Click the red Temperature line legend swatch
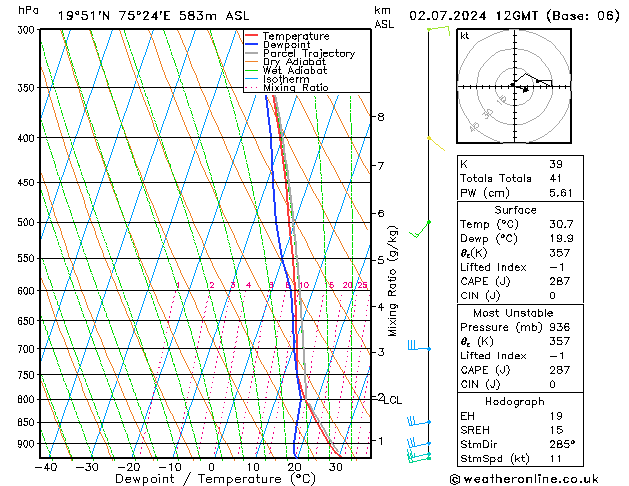 tap(251, 36)
